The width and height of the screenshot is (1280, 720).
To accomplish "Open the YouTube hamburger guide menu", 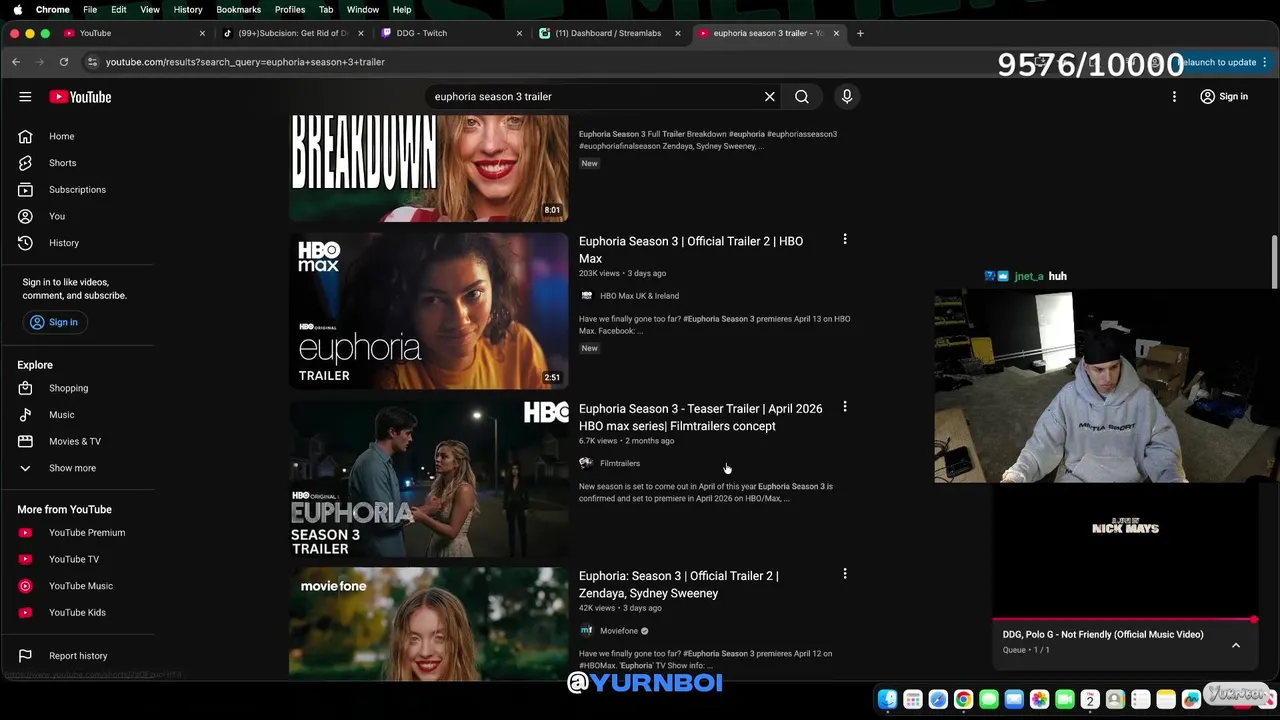I will pyautogui.click(x=25, y=97).
